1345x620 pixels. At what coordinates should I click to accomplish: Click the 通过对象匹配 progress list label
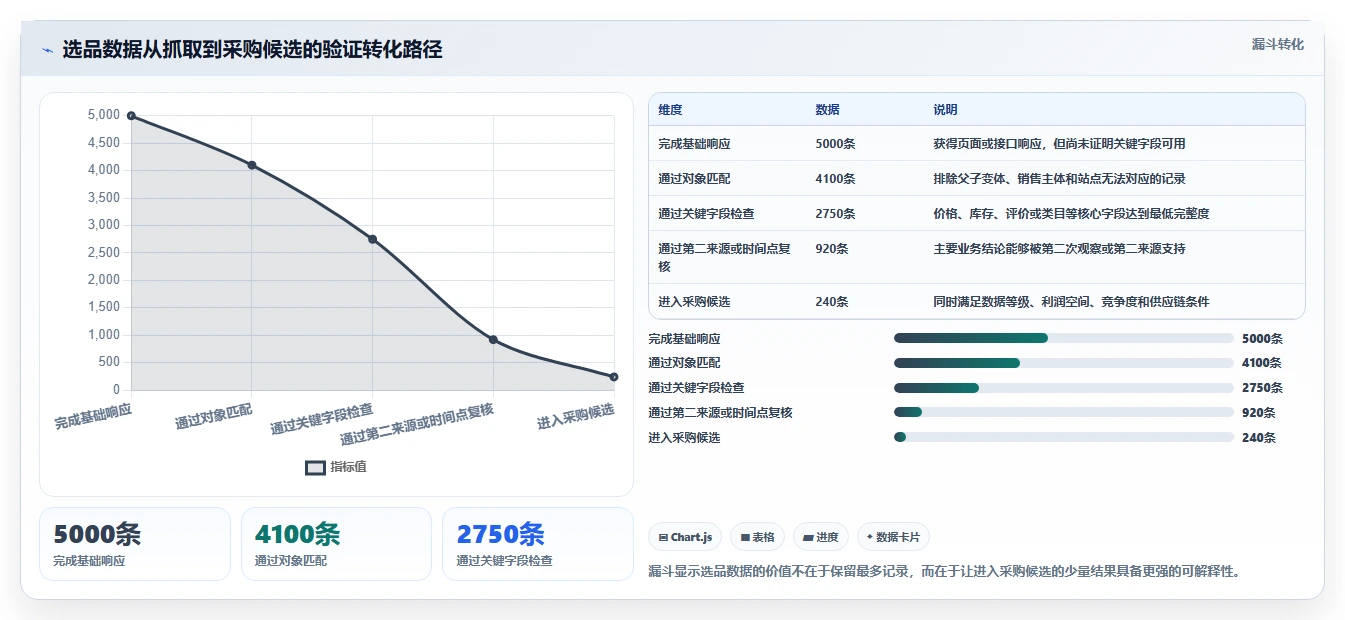(684, 363)
